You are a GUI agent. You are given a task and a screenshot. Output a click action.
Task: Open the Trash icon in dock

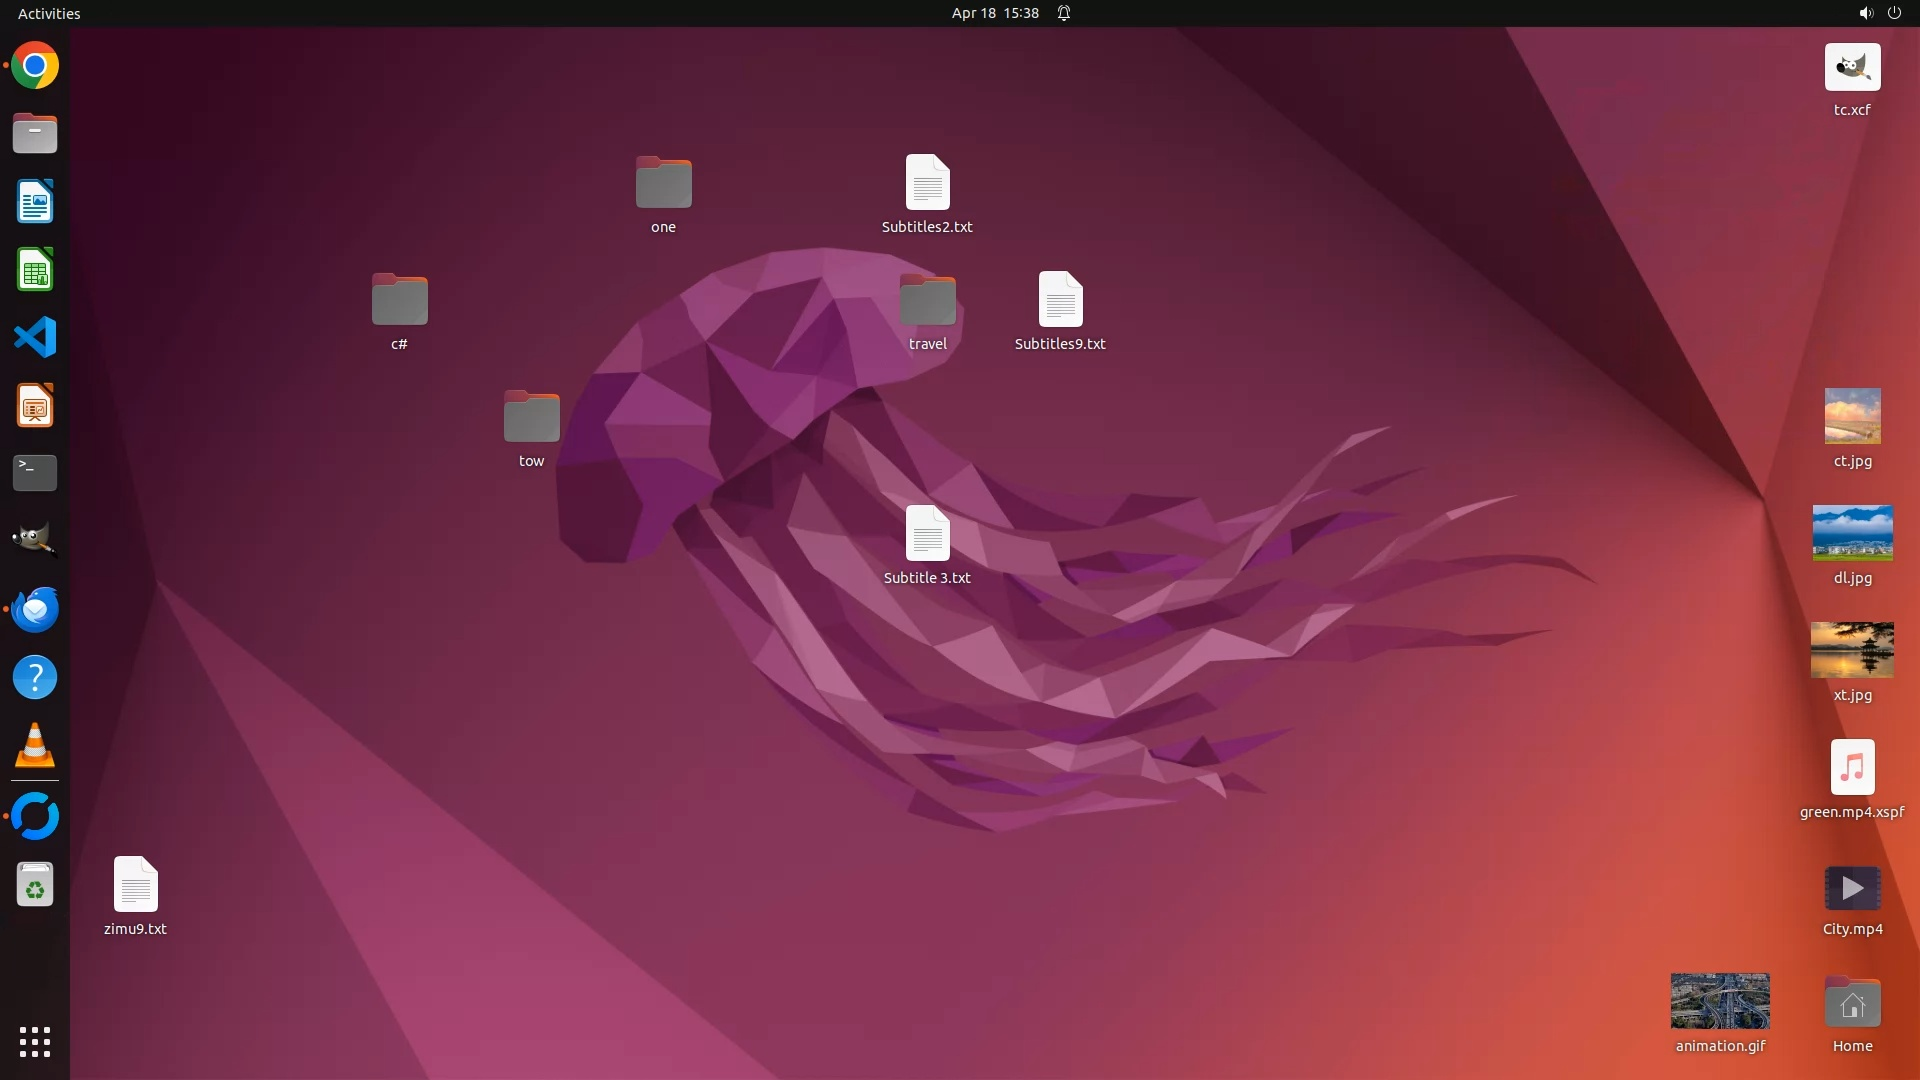[x=35, y=885]
